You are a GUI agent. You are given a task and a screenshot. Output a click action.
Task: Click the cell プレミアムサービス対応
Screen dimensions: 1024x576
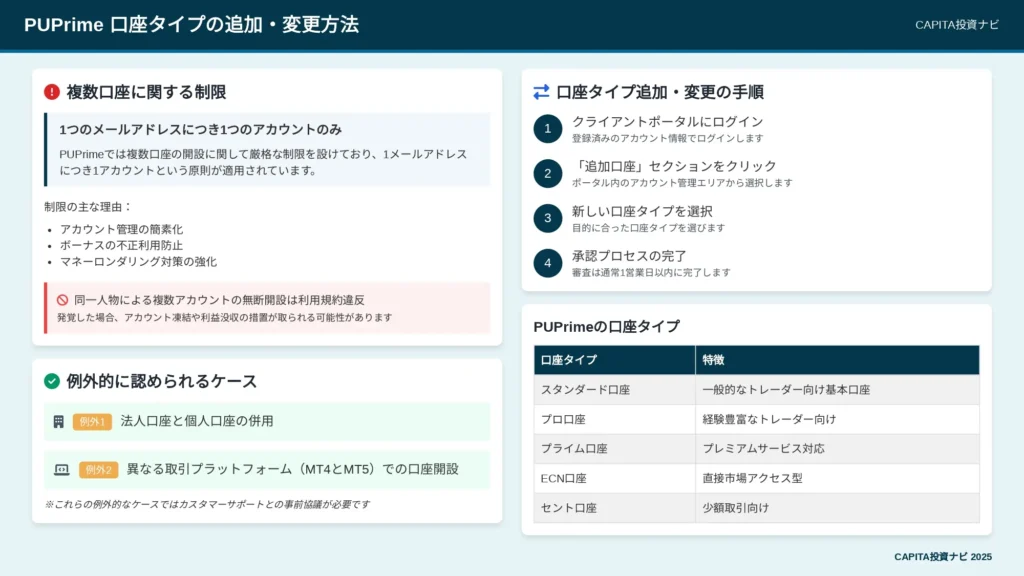click(838, 449)
